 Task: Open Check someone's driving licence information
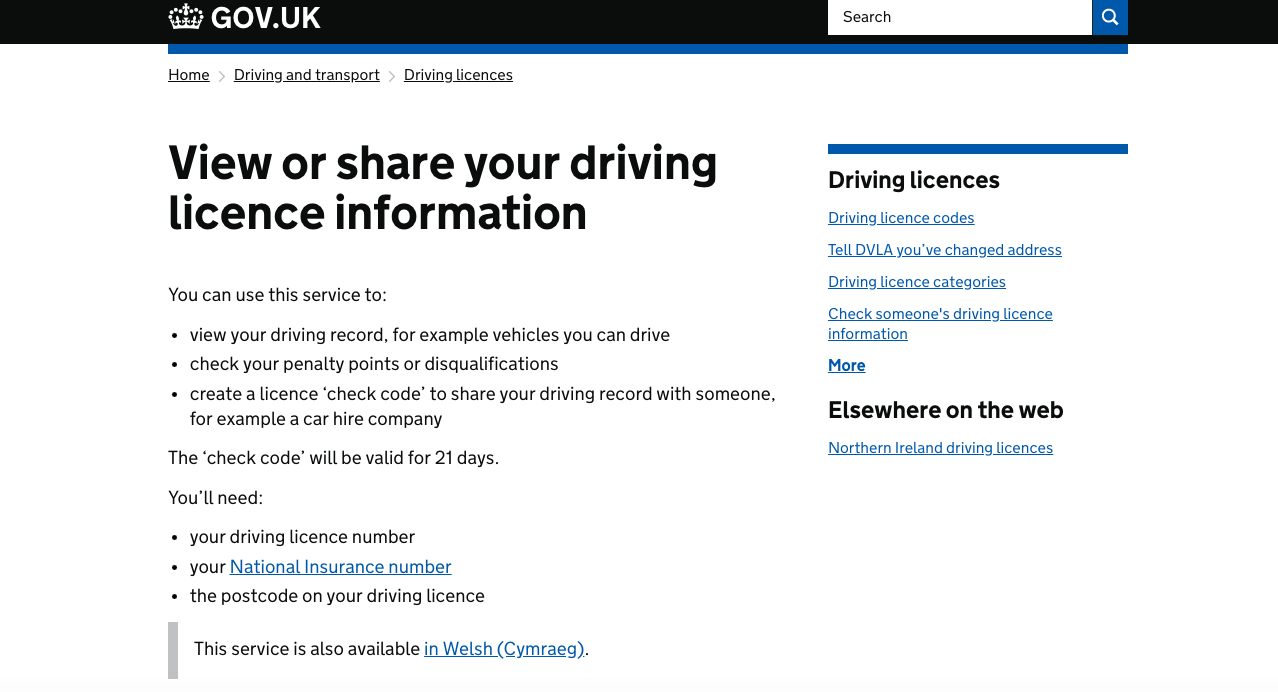(x=940, y=324)
